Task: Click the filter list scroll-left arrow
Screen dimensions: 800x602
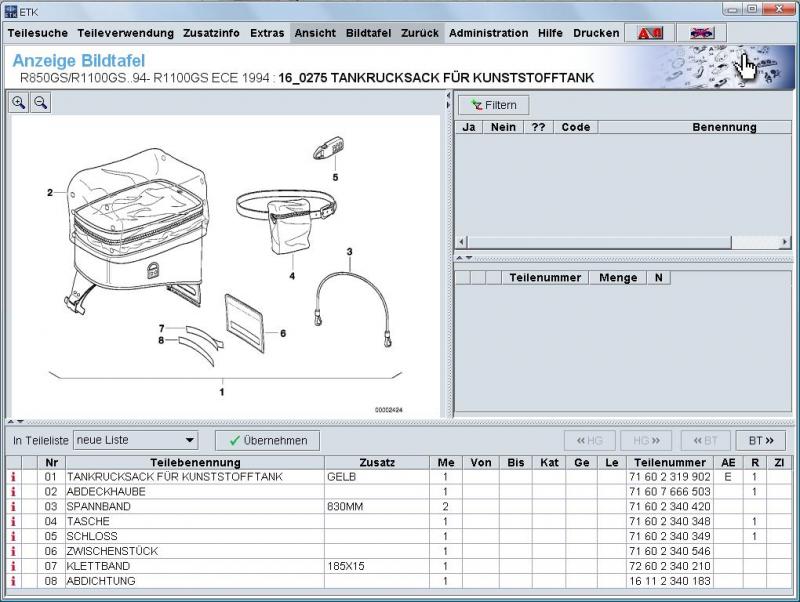Action: click(x=462, y=242)
